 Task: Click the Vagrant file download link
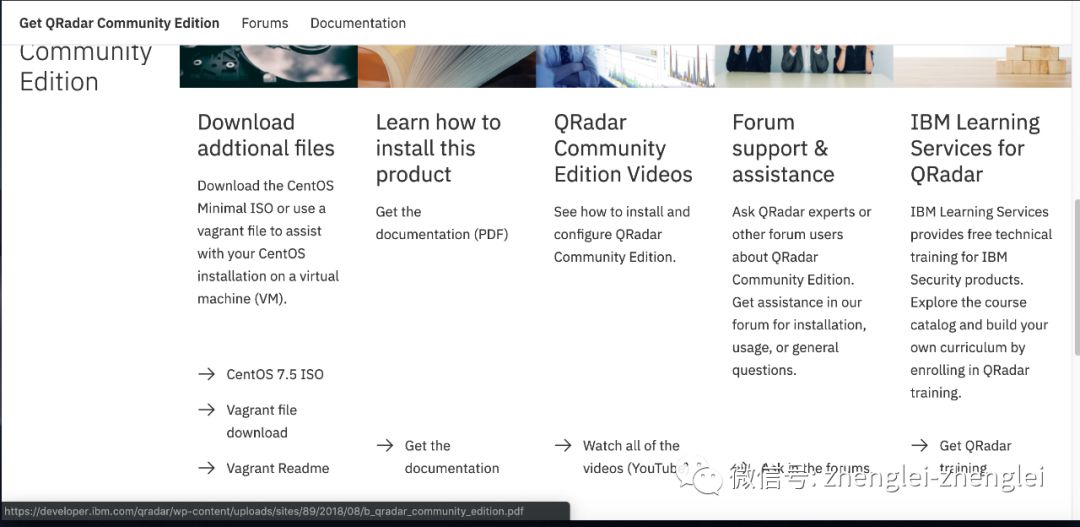pyautogui.click(x=262, y=421)
